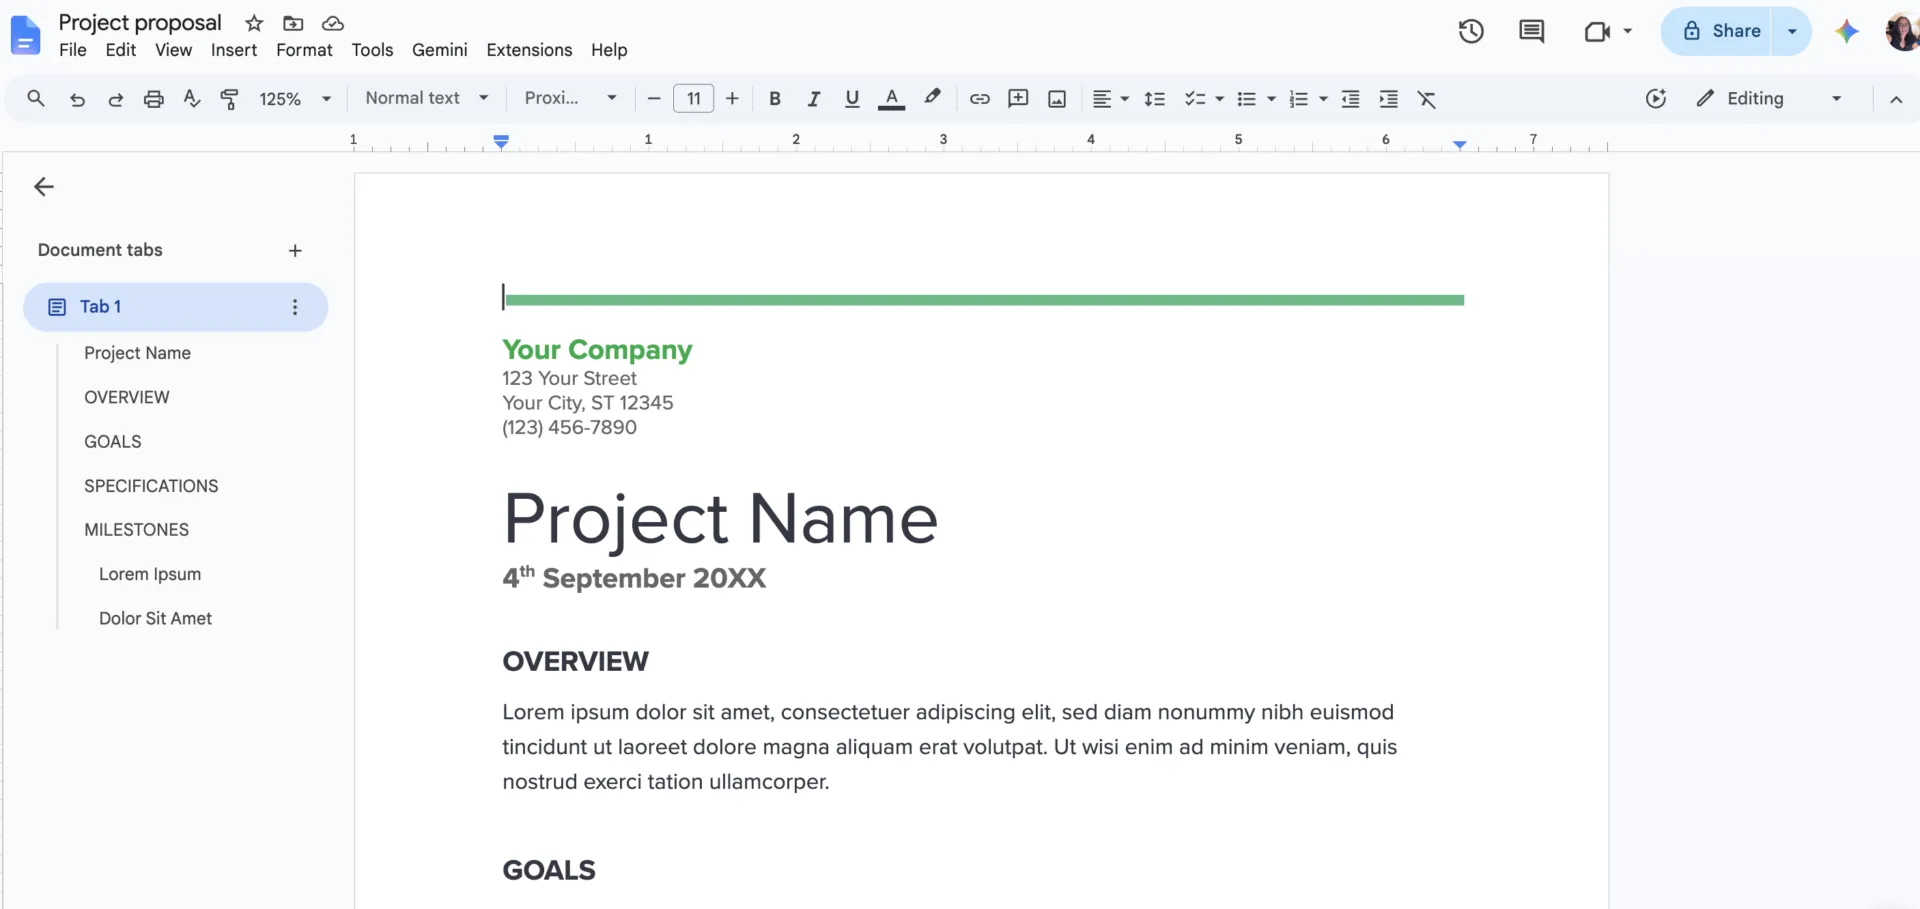Open Gemini sparkle assistant icon

[1847, 31]
